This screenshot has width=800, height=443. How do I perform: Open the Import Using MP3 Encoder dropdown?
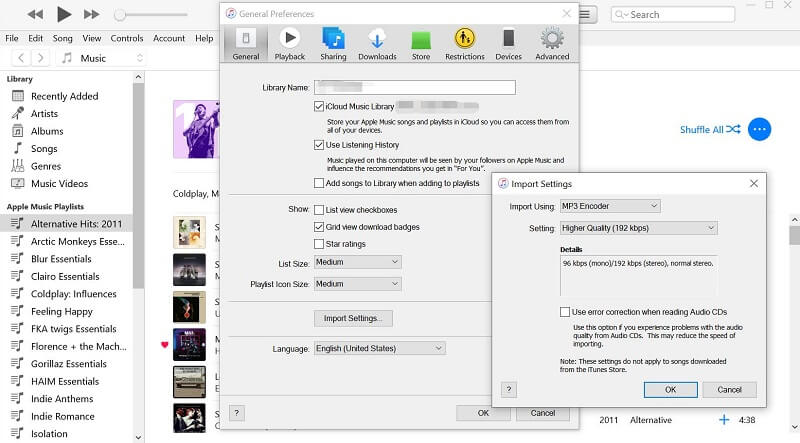609,206
